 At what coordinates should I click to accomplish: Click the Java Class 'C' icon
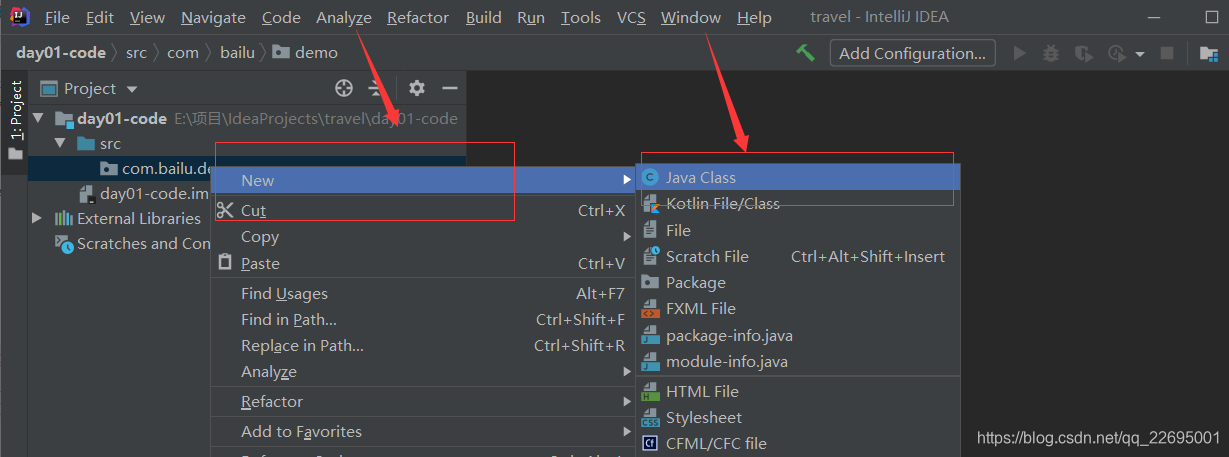point(650,177)
